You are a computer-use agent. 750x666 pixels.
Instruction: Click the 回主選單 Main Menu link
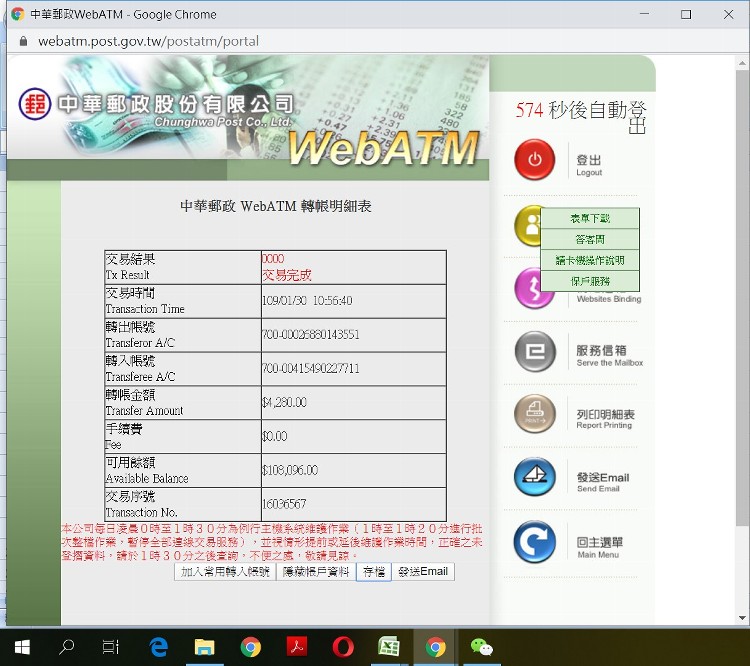(x=599, y=547)
